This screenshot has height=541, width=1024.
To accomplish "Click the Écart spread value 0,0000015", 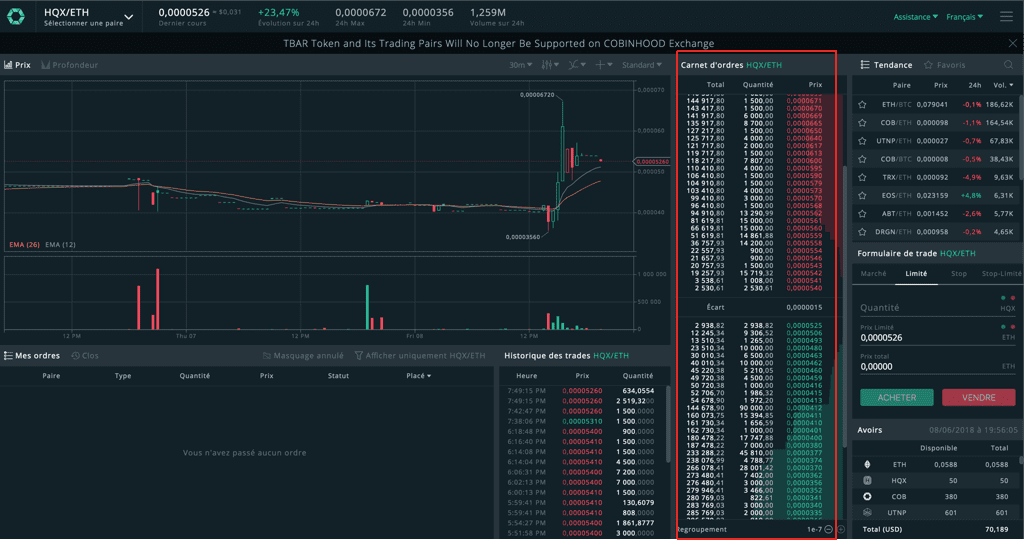I will (804, 307).
